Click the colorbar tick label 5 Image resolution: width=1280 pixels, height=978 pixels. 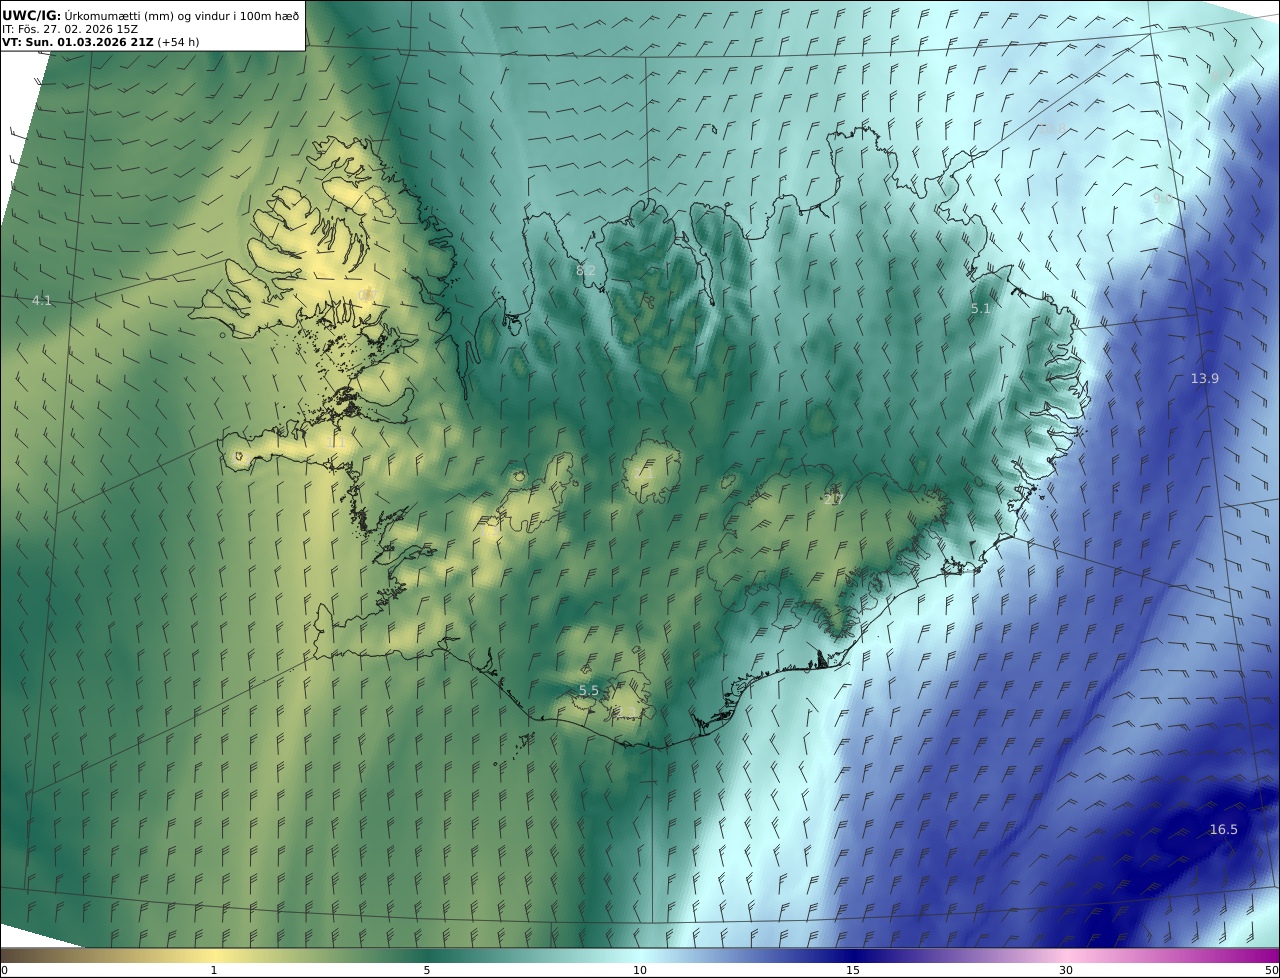tap(427, 970)
